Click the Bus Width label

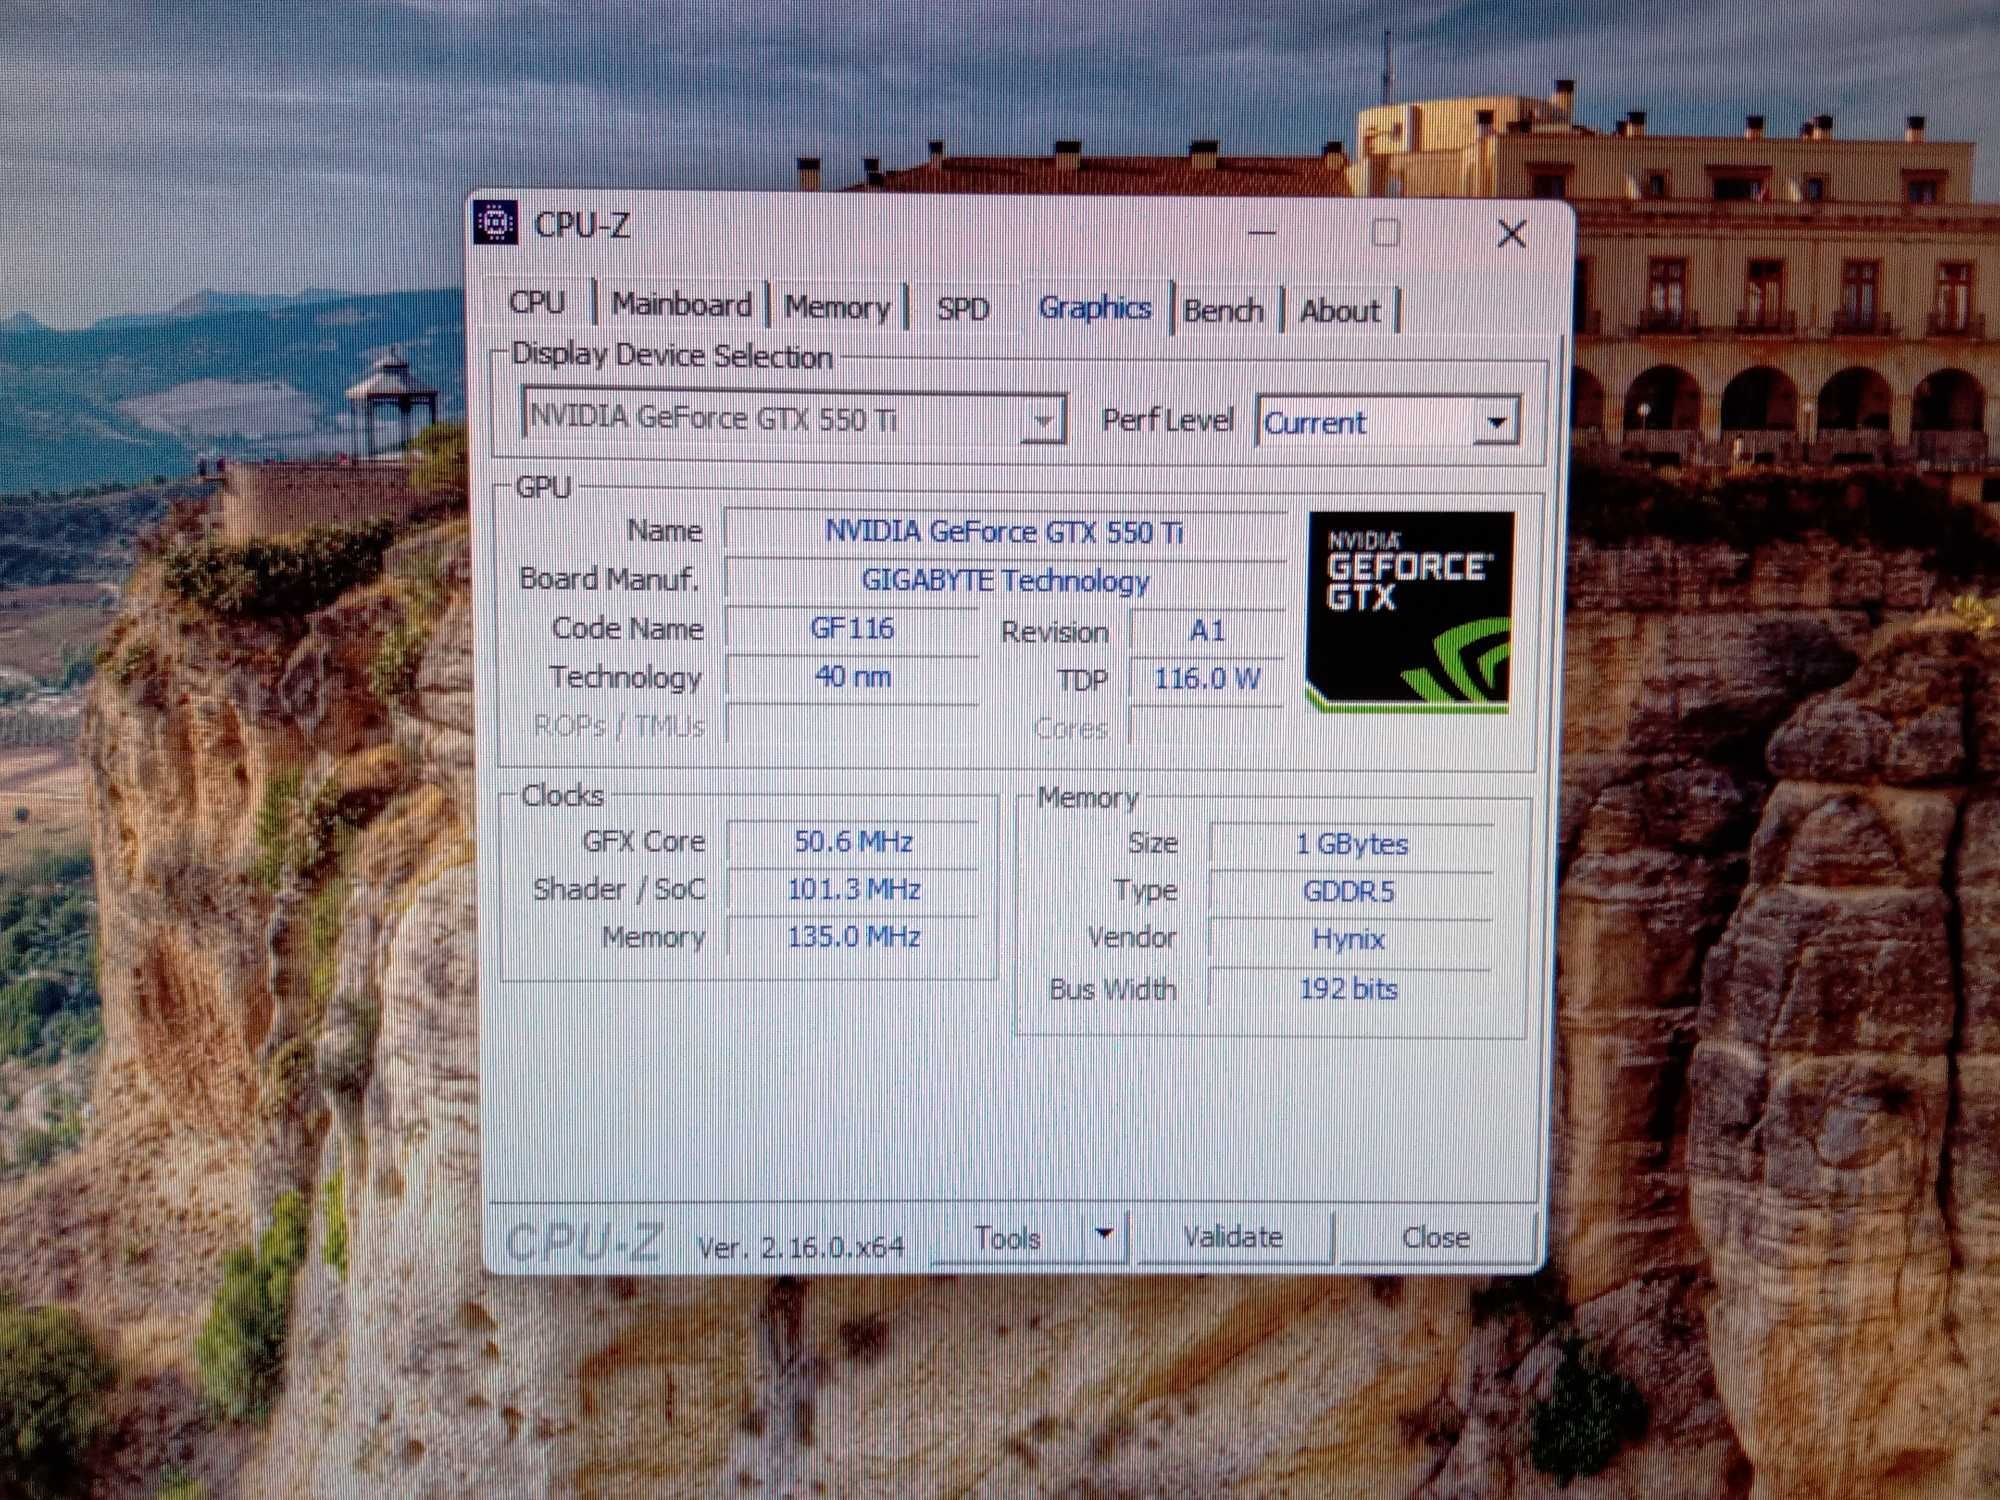click(1112, 989)
